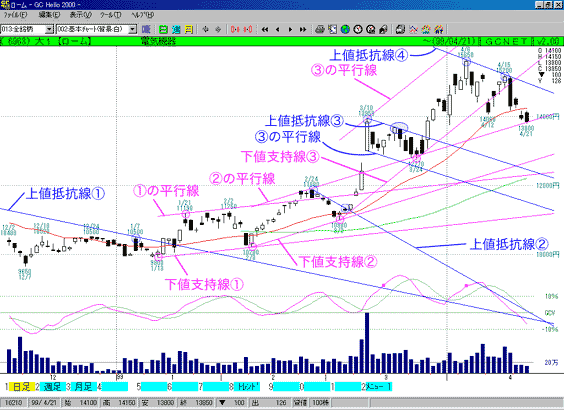The height and width of the screenshot is (410, 564).
Task: Click the clock icon in toolbar
Action: 358,29
